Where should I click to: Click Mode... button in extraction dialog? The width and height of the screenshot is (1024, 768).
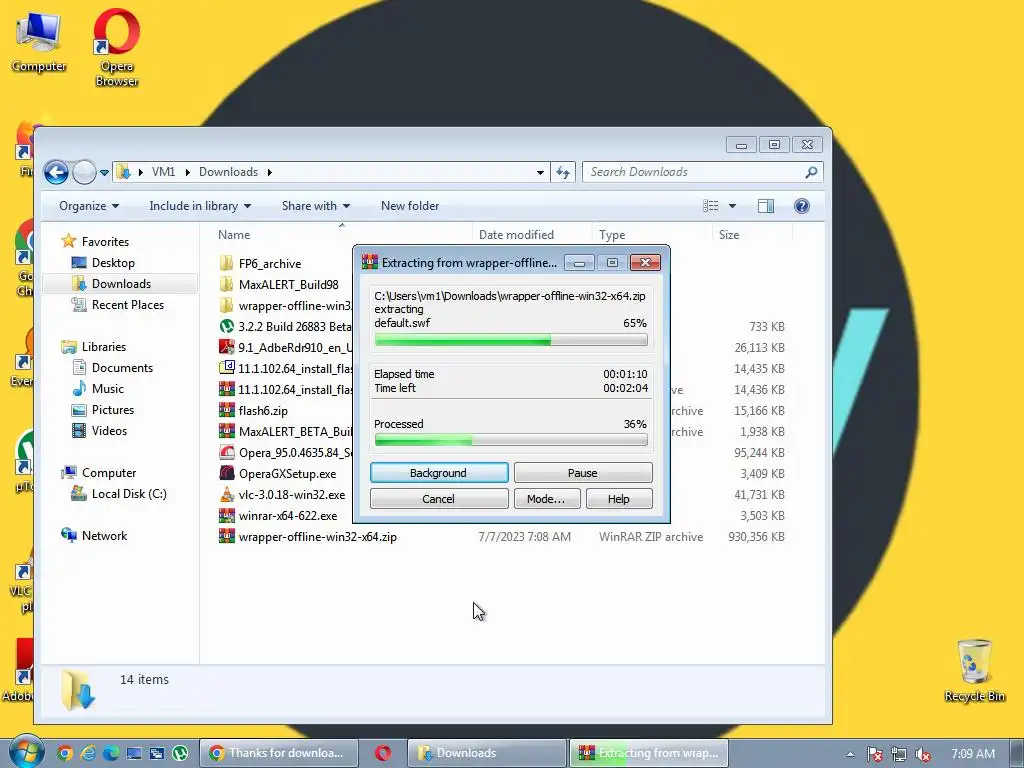(546, 499)
